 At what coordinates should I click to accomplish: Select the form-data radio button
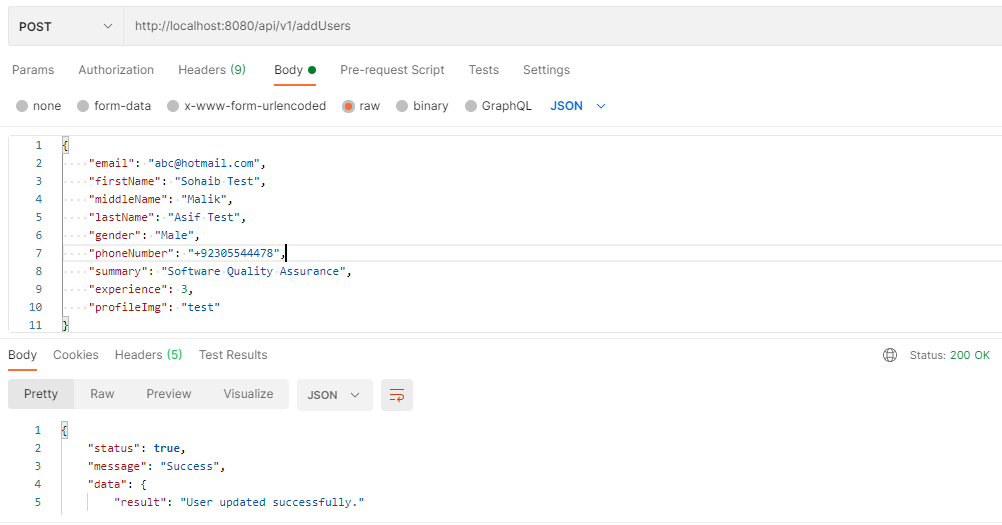point(83,106)
